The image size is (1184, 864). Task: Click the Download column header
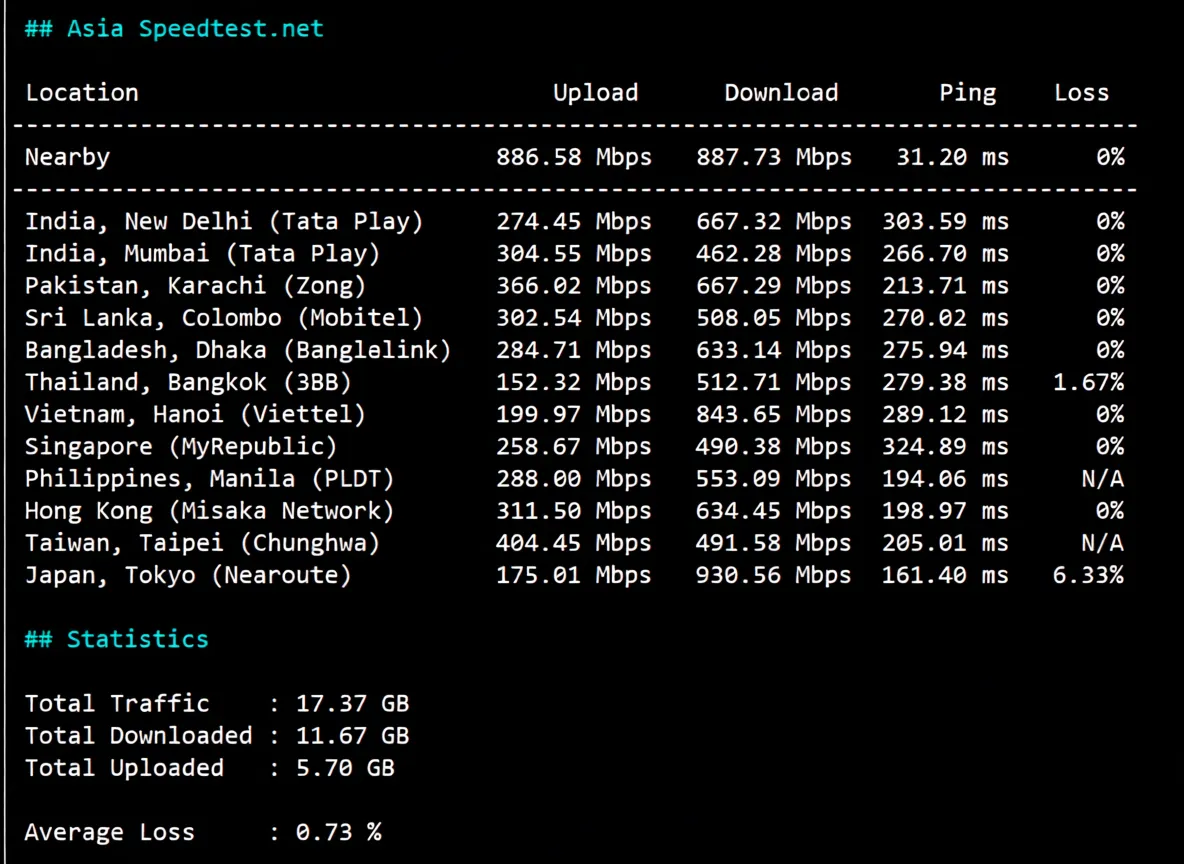click(x=781, y=92)
